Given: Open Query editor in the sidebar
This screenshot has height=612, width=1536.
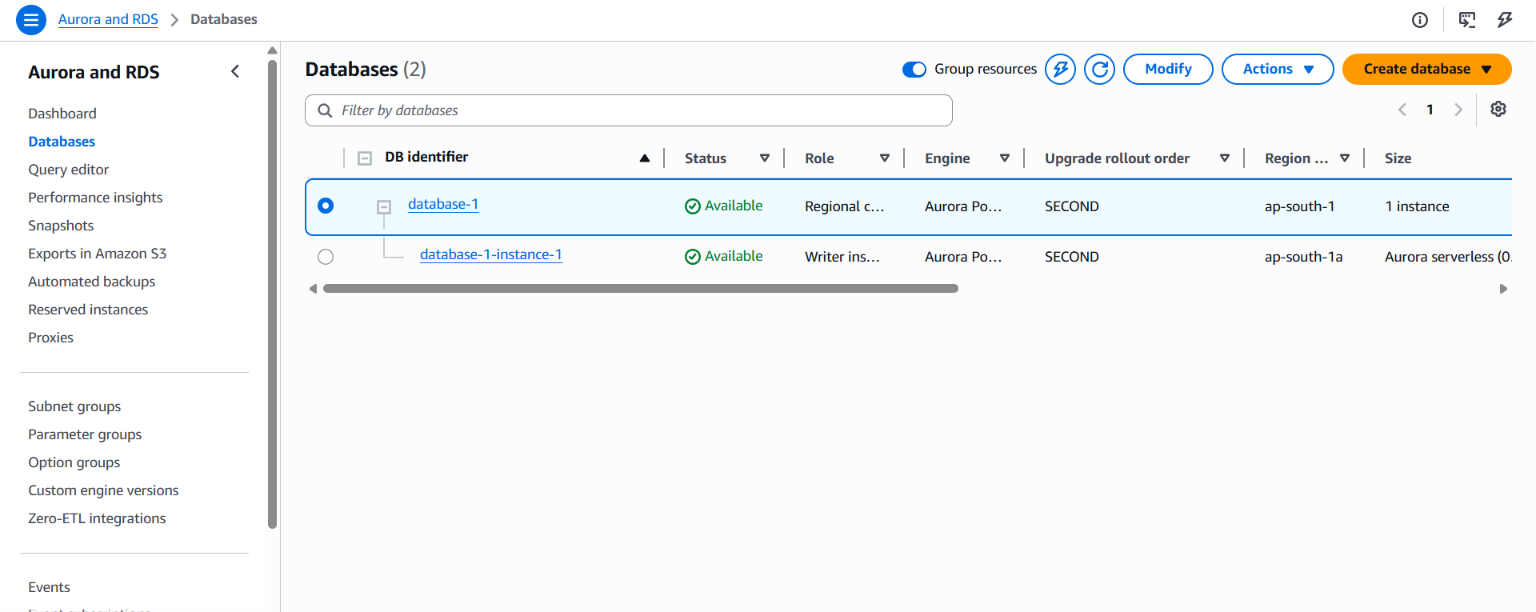Looking at the screenshot, I should 69,170.
